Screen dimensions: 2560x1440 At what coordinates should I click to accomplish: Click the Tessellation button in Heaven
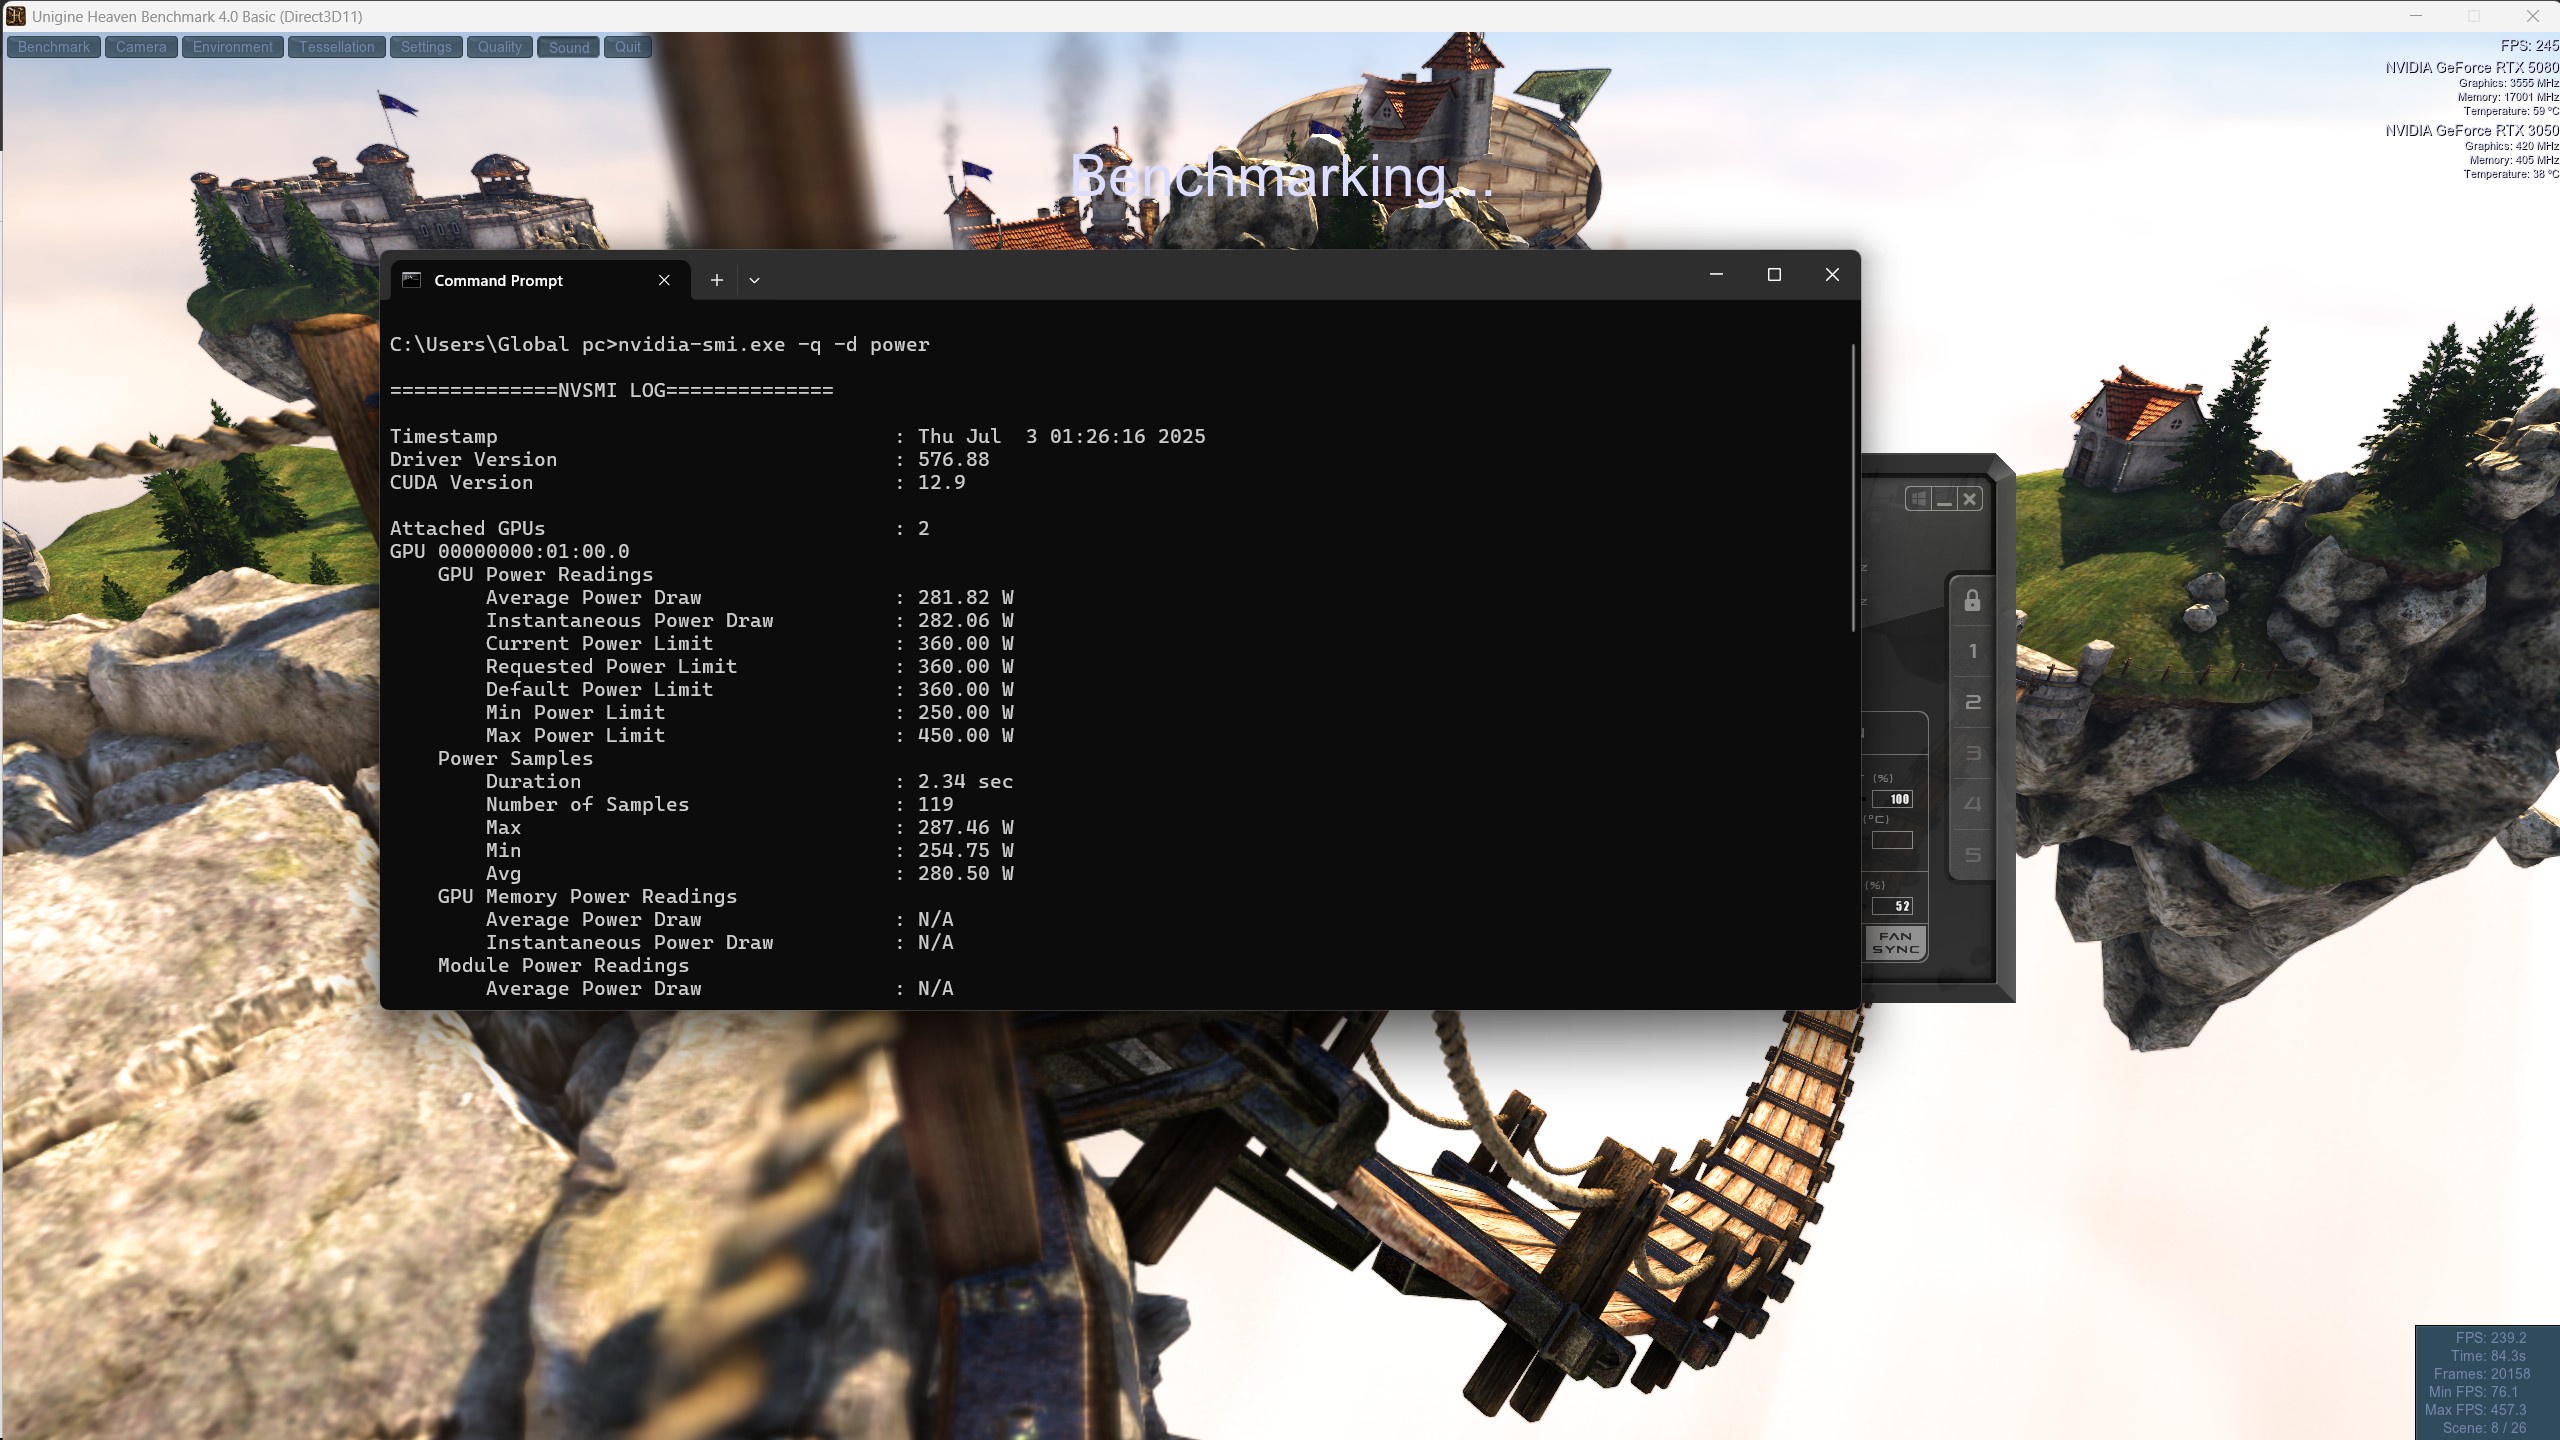[337, 47]
